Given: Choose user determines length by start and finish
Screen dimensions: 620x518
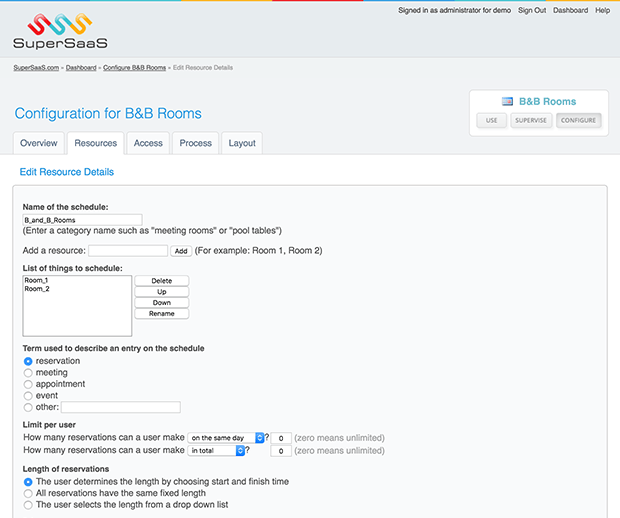Looking at the screenshot, I should [x=28, y=482].
